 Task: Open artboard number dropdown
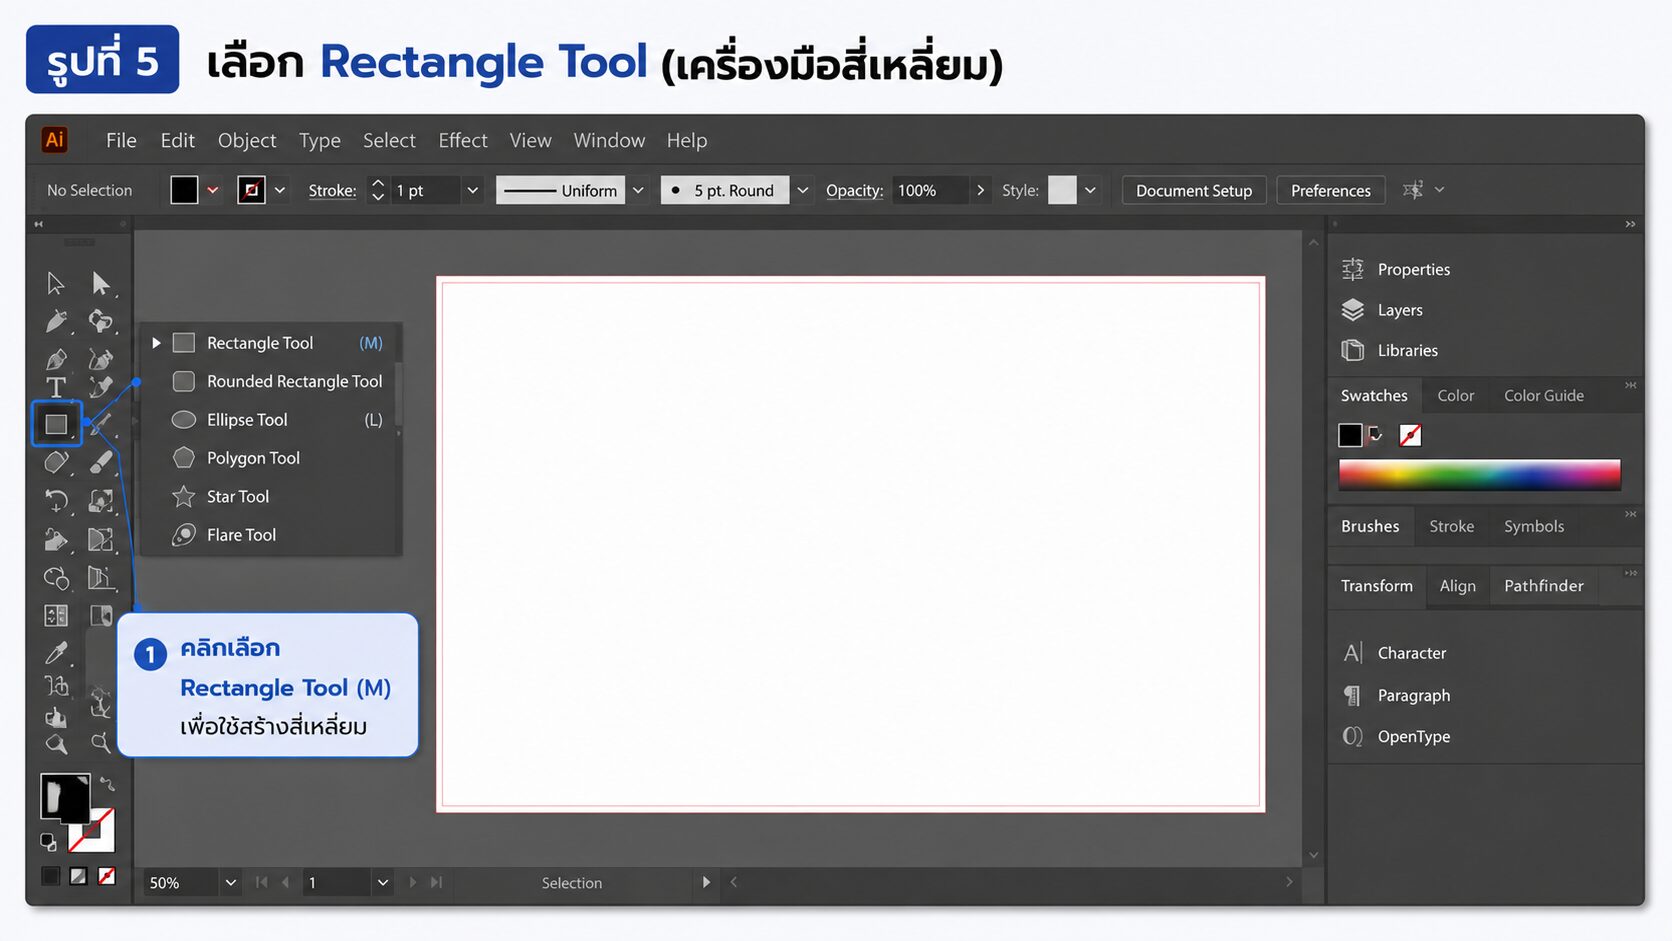click(382, 883)
